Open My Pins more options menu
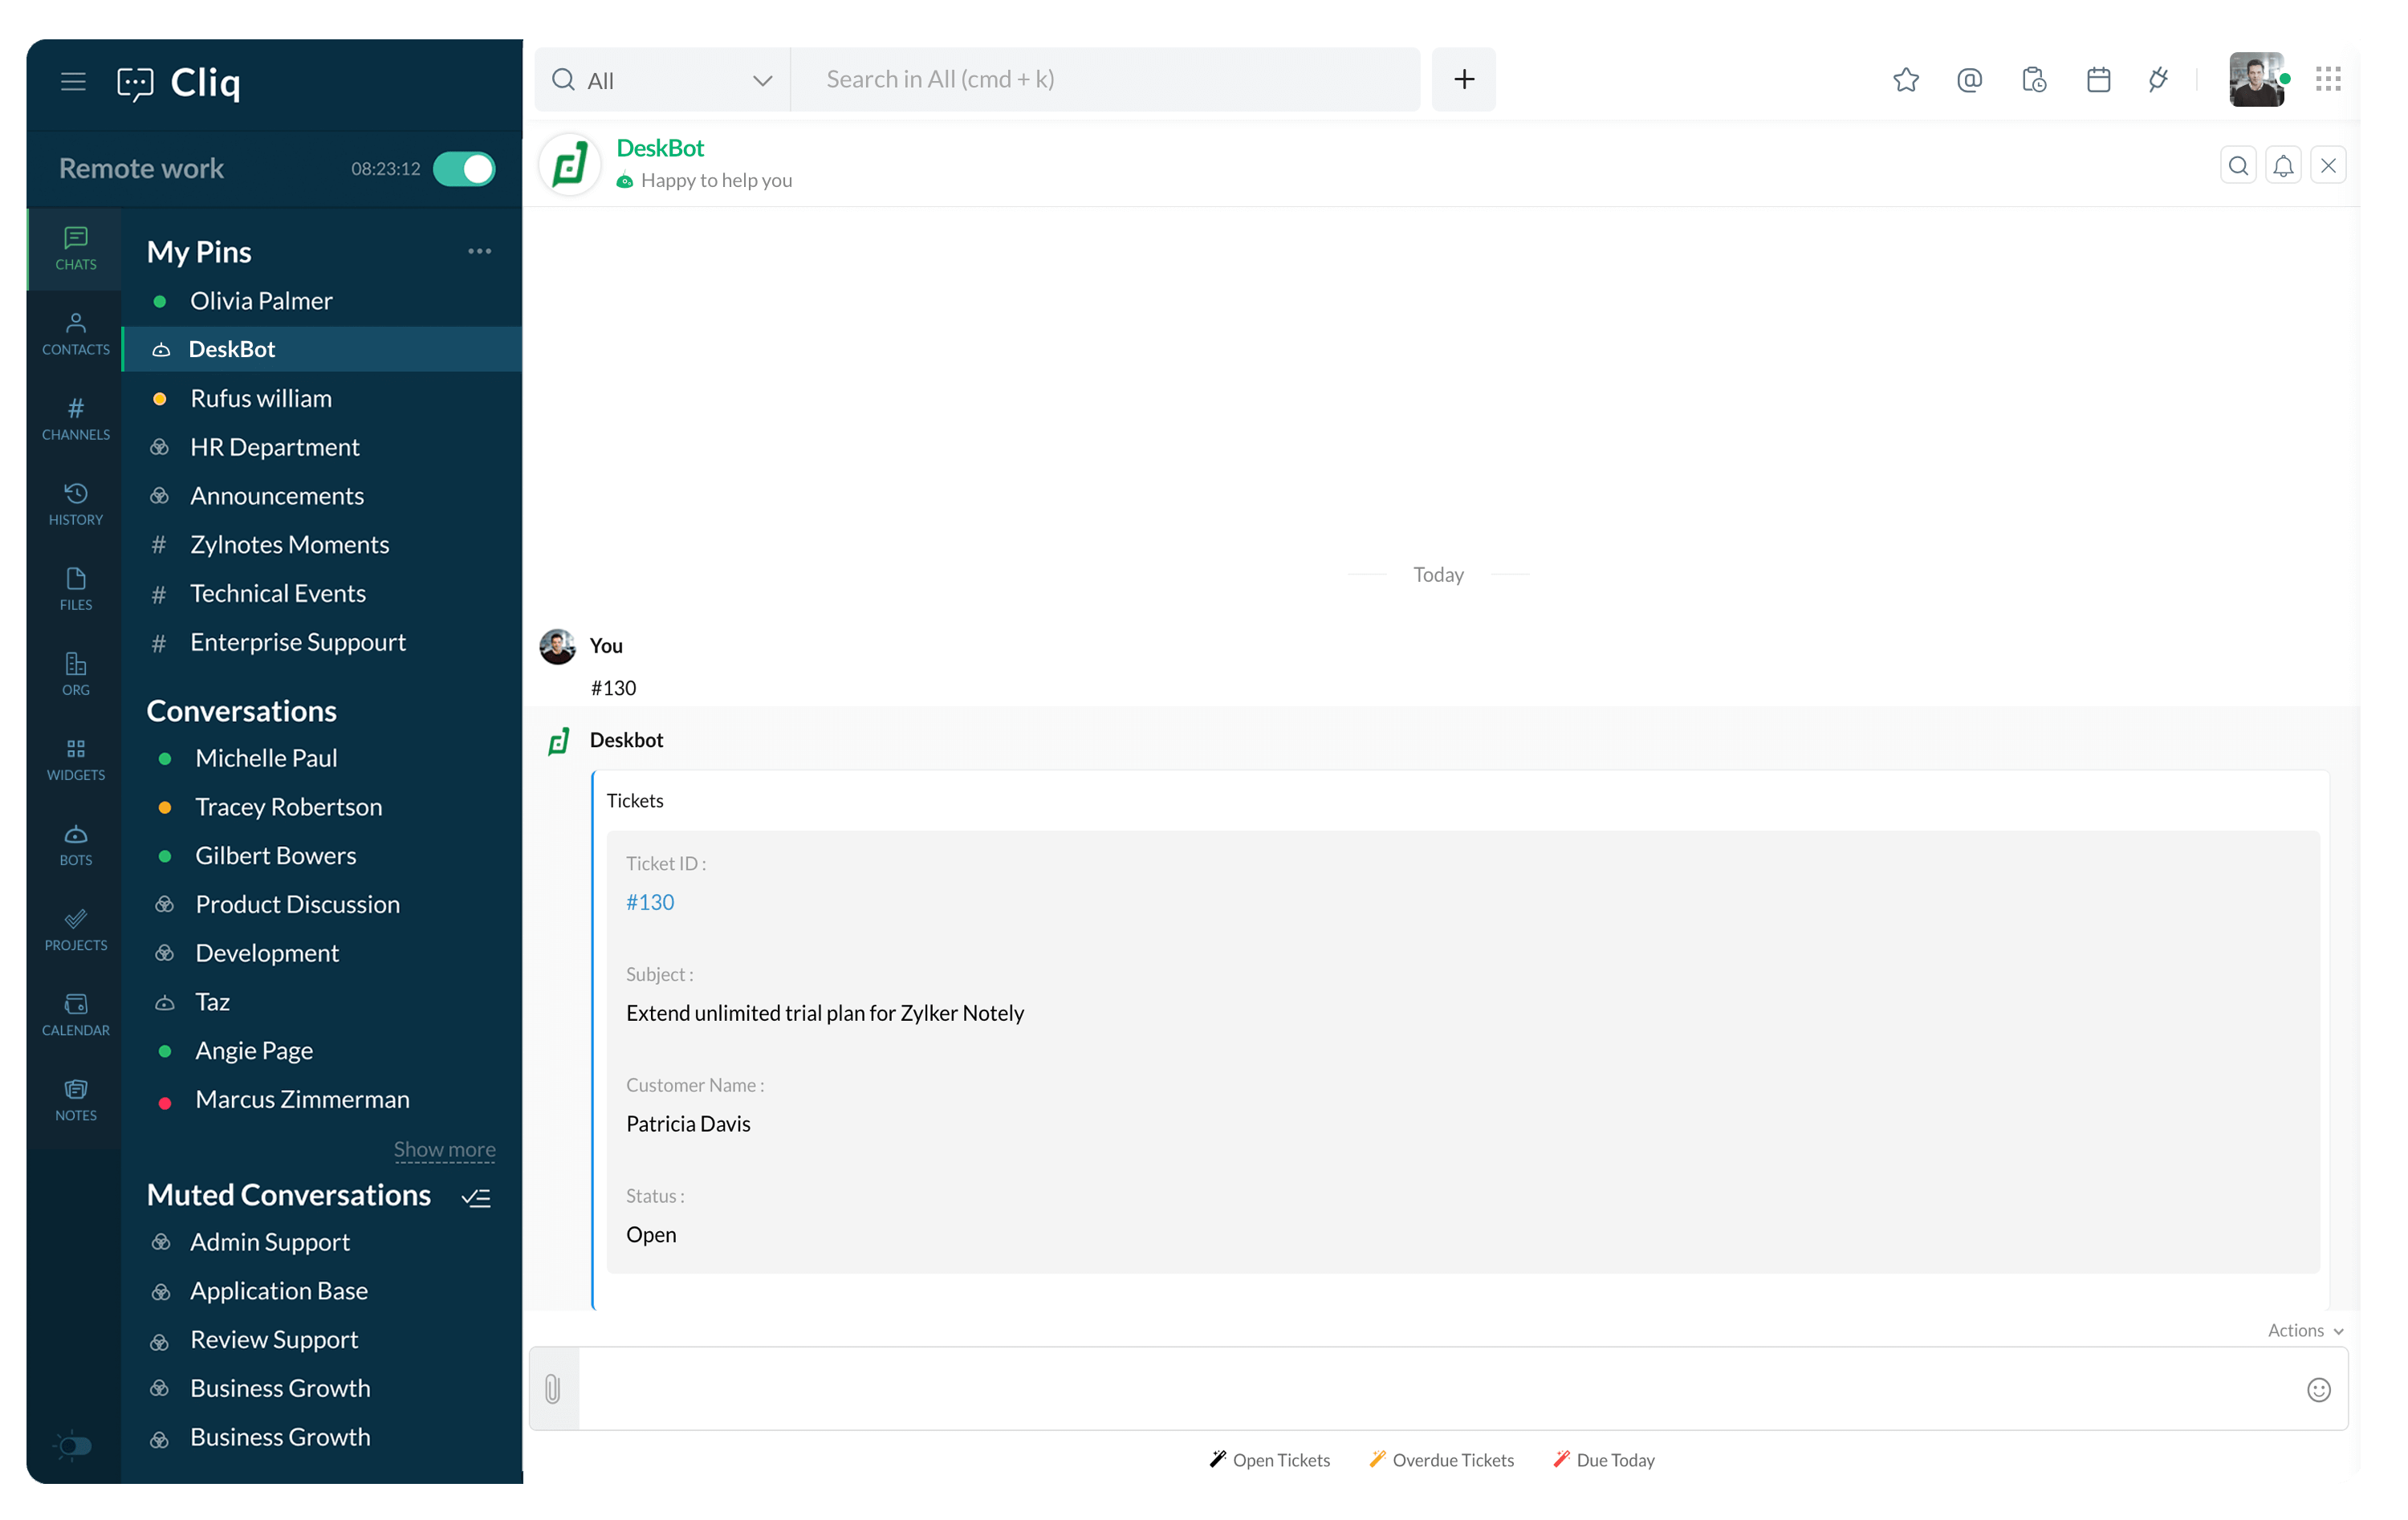Viewport: 2408px width, 1520px height. point(479,251)
